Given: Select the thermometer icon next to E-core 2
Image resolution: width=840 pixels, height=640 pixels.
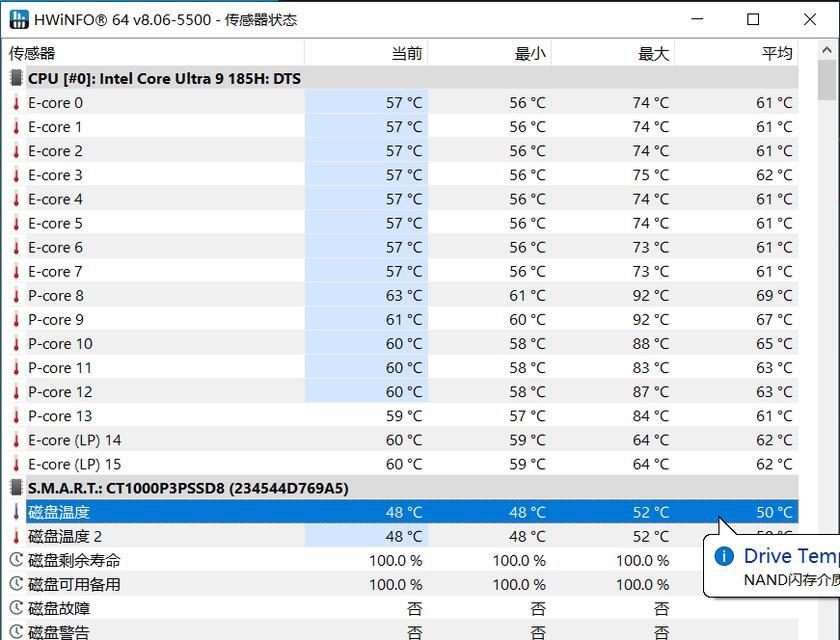Looking at the screenshot, I should pyautogui.click(x=16, y=151).
